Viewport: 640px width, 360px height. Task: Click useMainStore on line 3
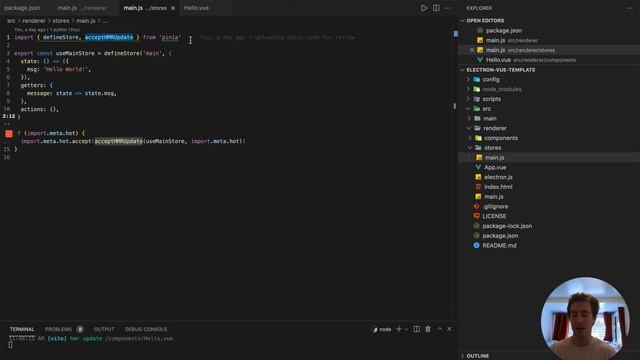click(x=75, y=53)
